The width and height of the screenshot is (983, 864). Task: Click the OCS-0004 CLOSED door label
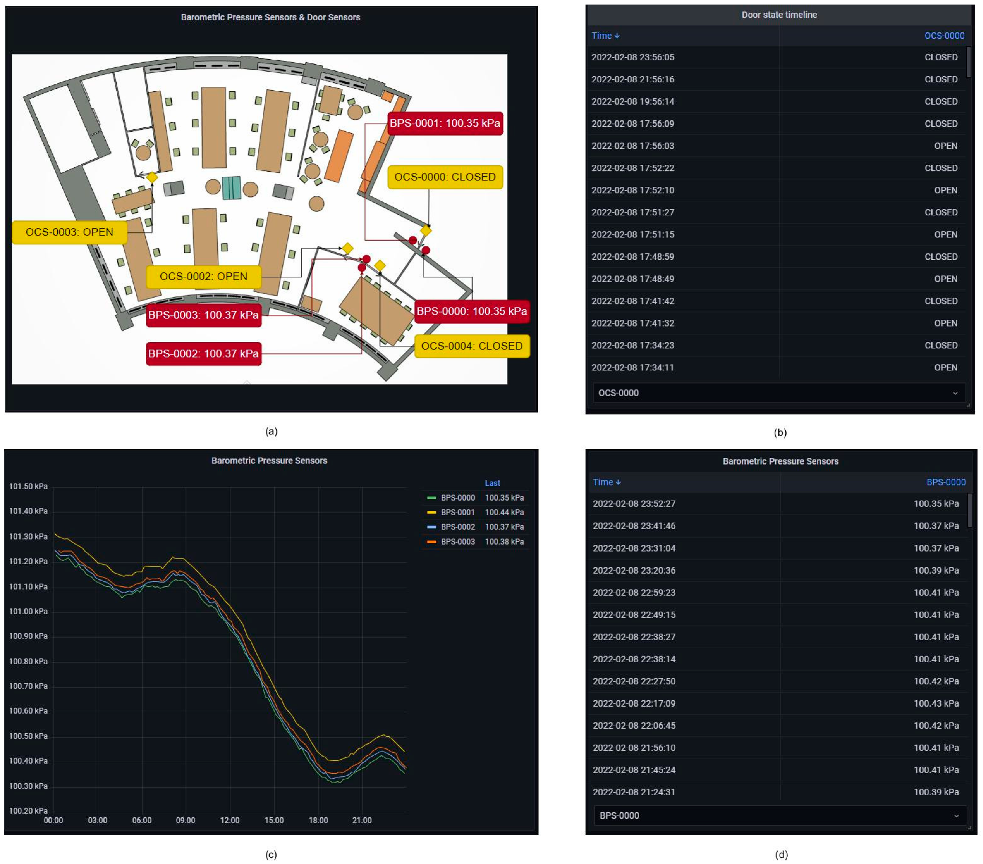pyautogui.click(x=471, y=346)
